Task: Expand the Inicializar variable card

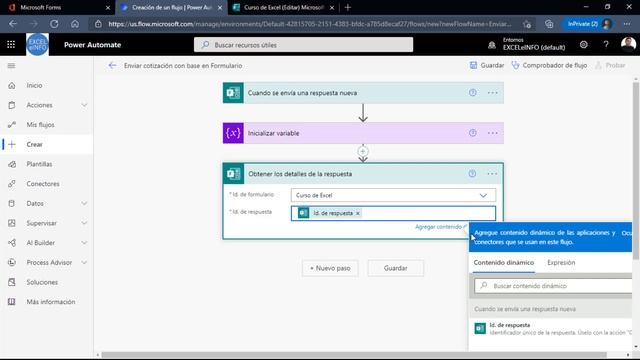Action: click(x=363, y=133)
